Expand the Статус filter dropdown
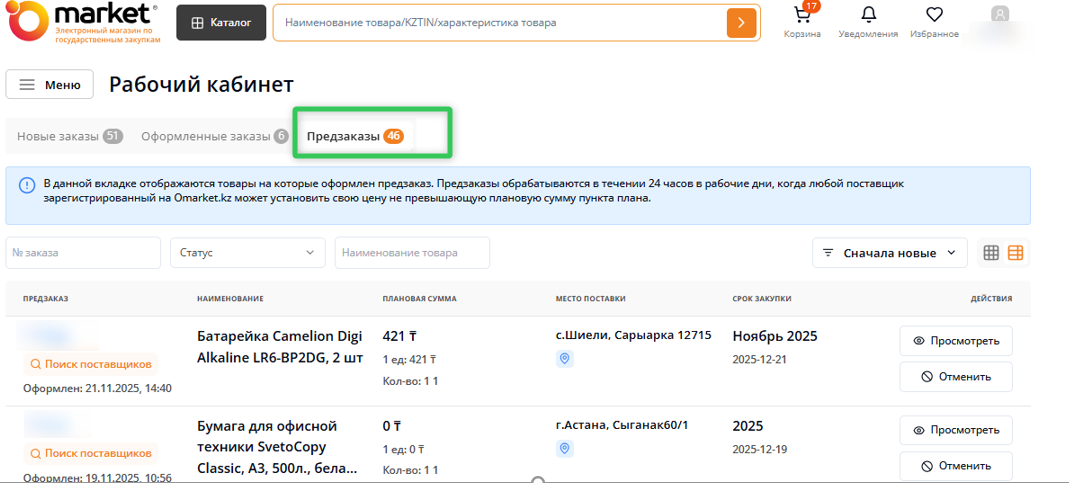Image resolution: width=1069 pixels, height=483 pixels. pos(247,253)
